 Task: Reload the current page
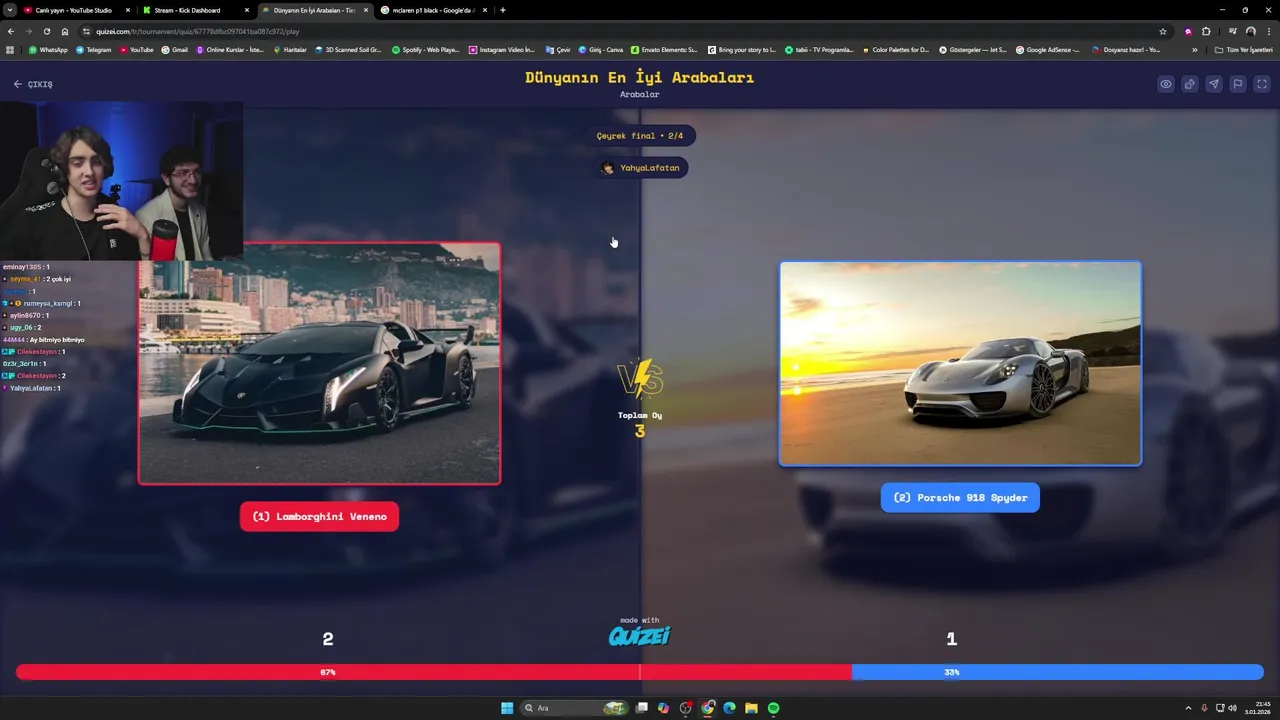(x=46, y=31)
